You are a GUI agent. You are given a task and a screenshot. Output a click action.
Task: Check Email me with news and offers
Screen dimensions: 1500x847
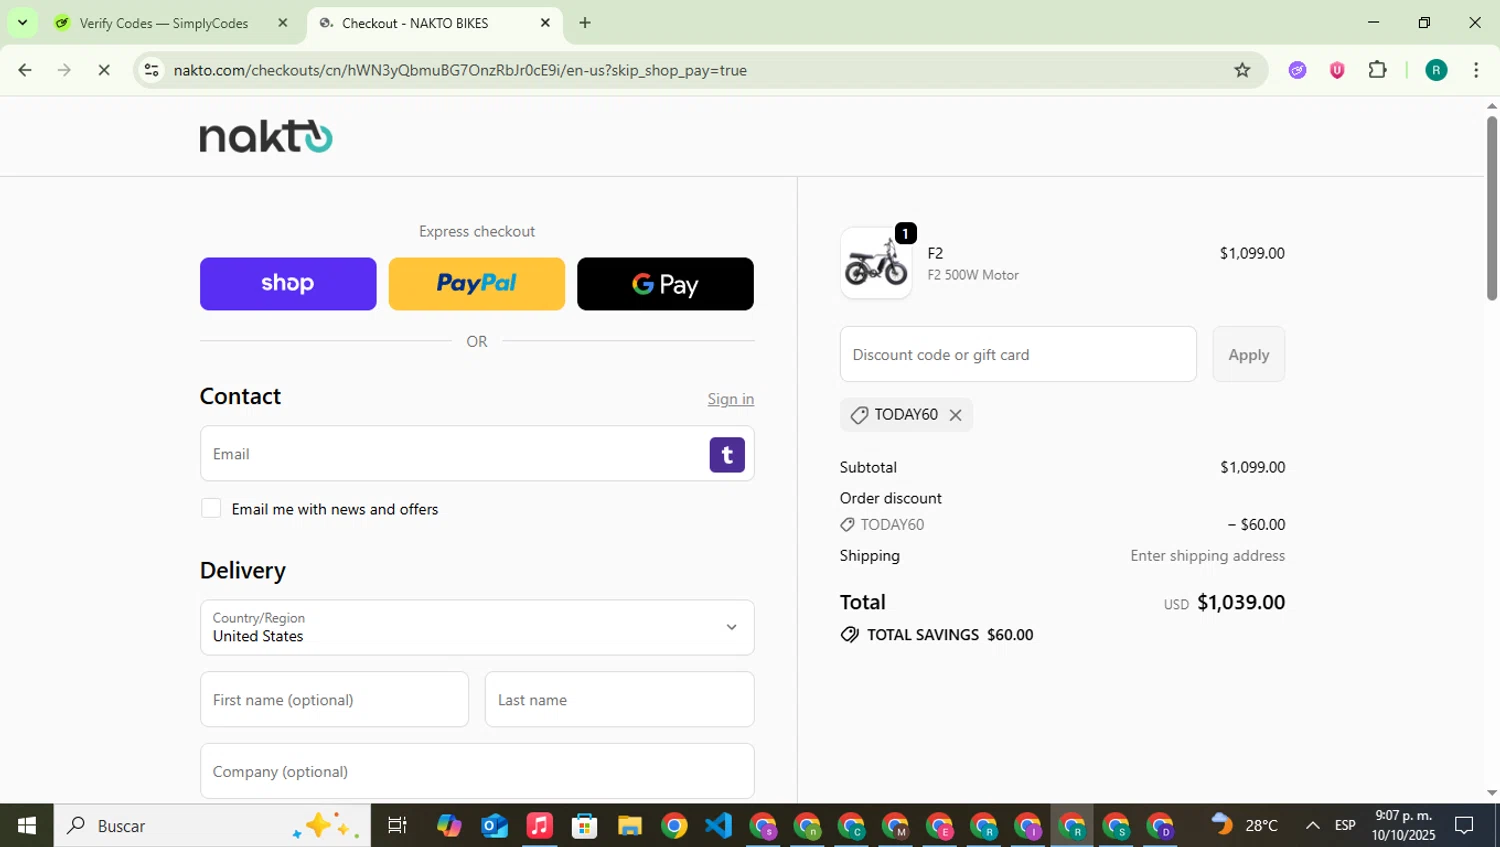(x=211, y=508)
